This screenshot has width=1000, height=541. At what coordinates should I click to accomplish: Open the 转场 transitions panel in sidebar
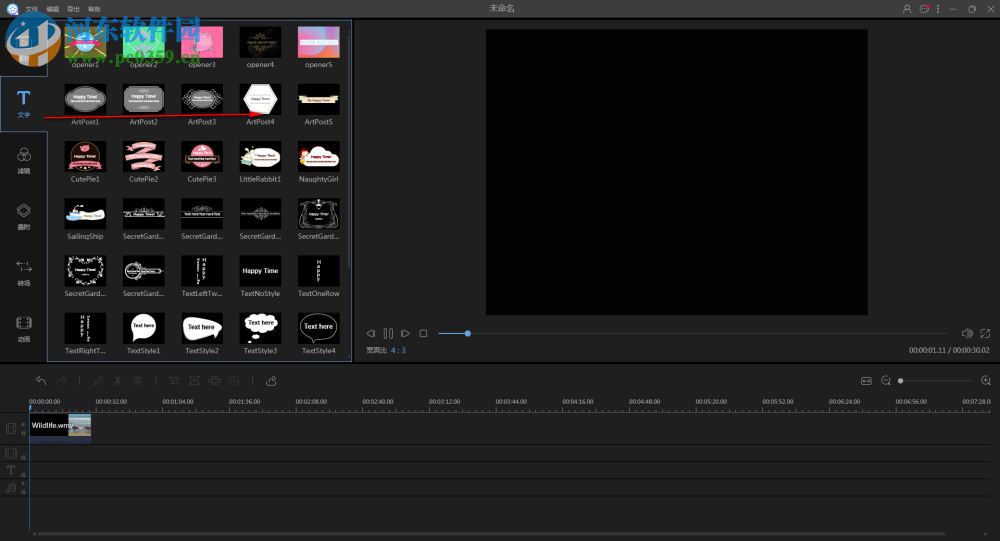(23, 272)
